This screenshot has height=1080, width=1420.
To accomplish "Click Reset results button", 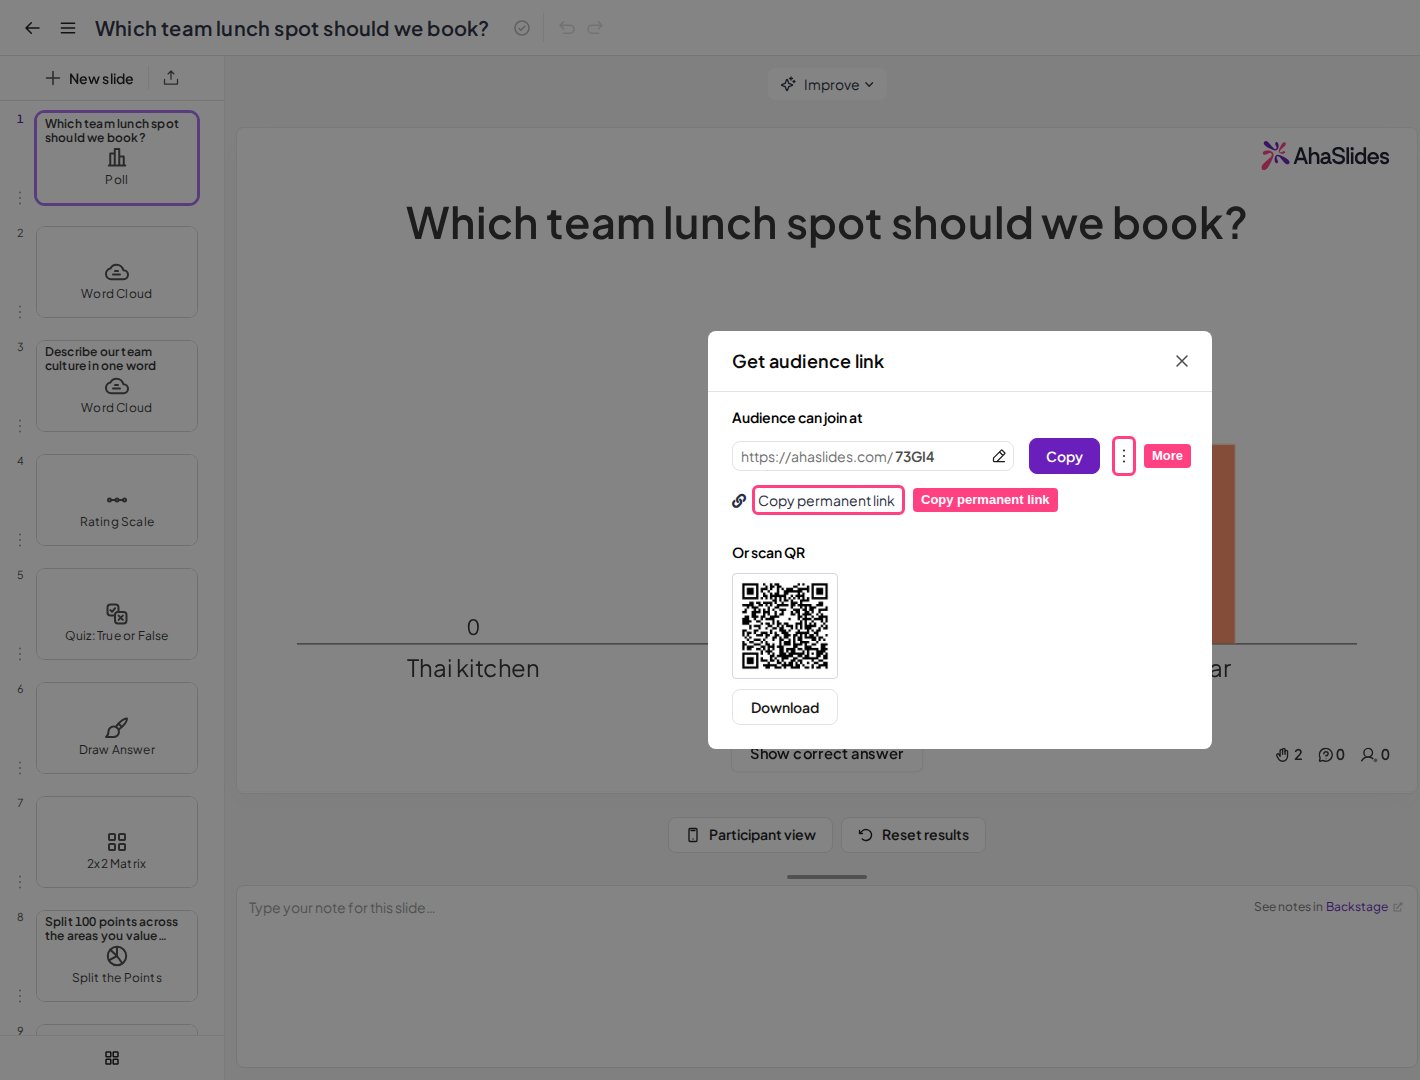I will tap(913, 835).
